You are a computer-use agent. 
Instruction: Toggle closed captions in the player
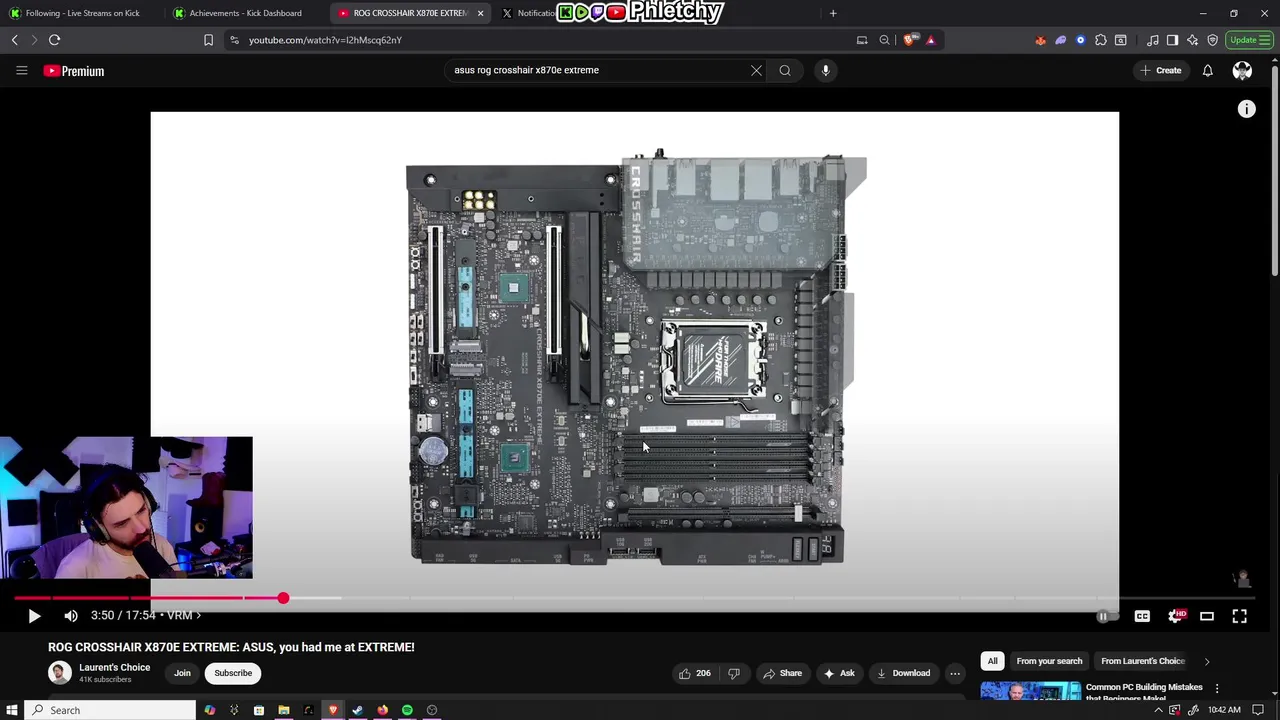[x=1142, y=616]
